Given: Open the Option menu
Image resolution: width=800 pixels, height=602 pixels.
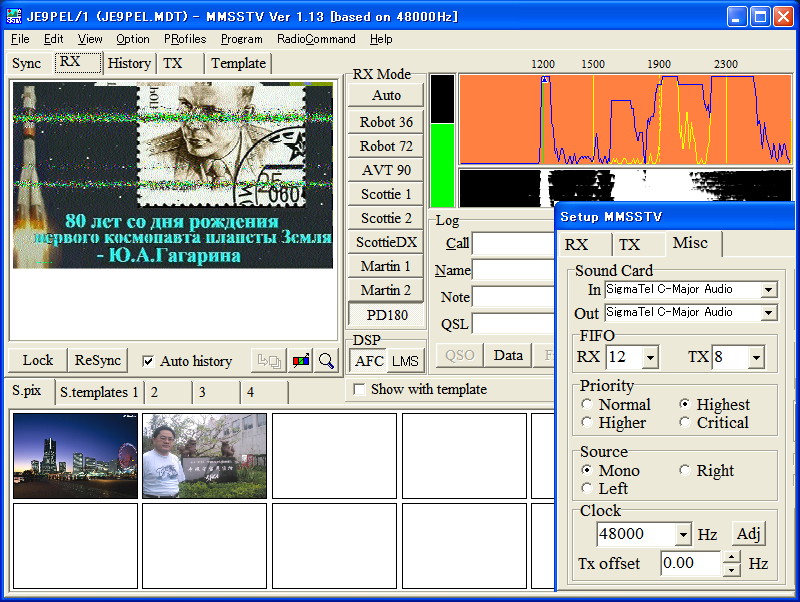Looking at the screenshot, I should pos(133,39).
